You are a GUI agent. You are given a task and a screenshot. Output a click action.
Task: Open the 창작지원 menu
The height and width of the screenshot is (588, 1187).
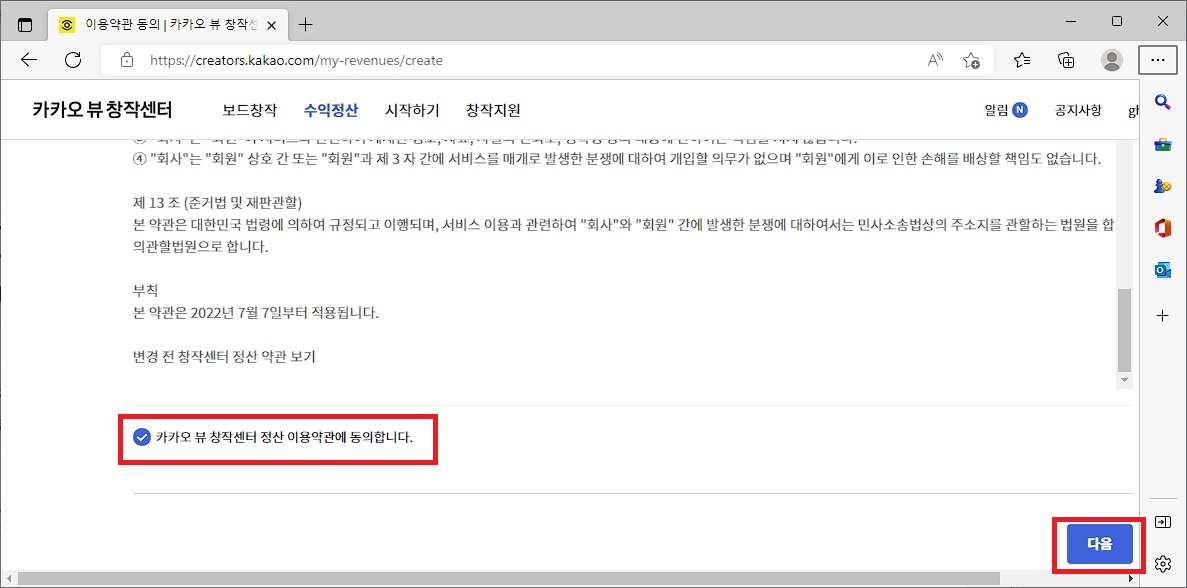[493, 110]
